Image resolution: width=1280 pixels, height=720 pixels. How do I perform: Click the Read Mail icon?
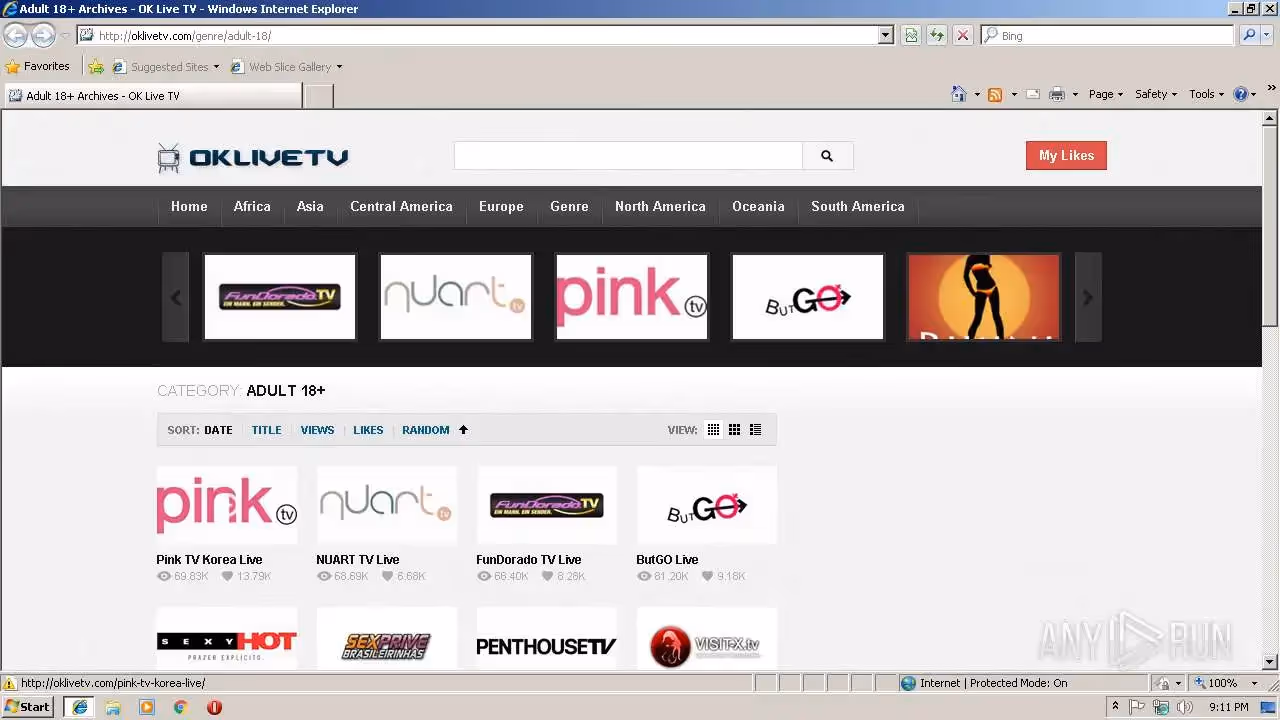(1032, 94)
